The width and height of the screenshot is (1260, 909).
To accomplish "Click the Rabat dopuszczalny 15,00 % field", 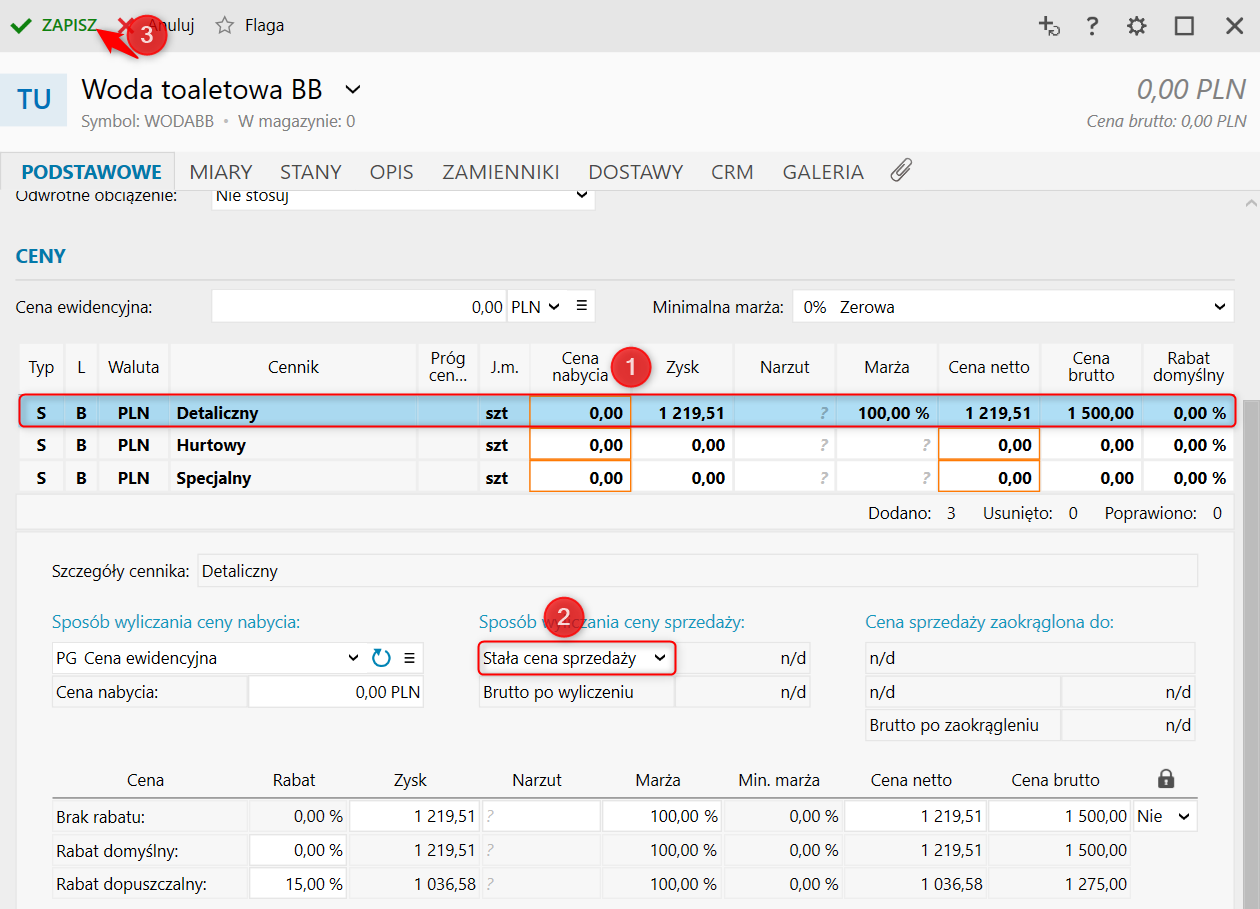I will 297,884.
